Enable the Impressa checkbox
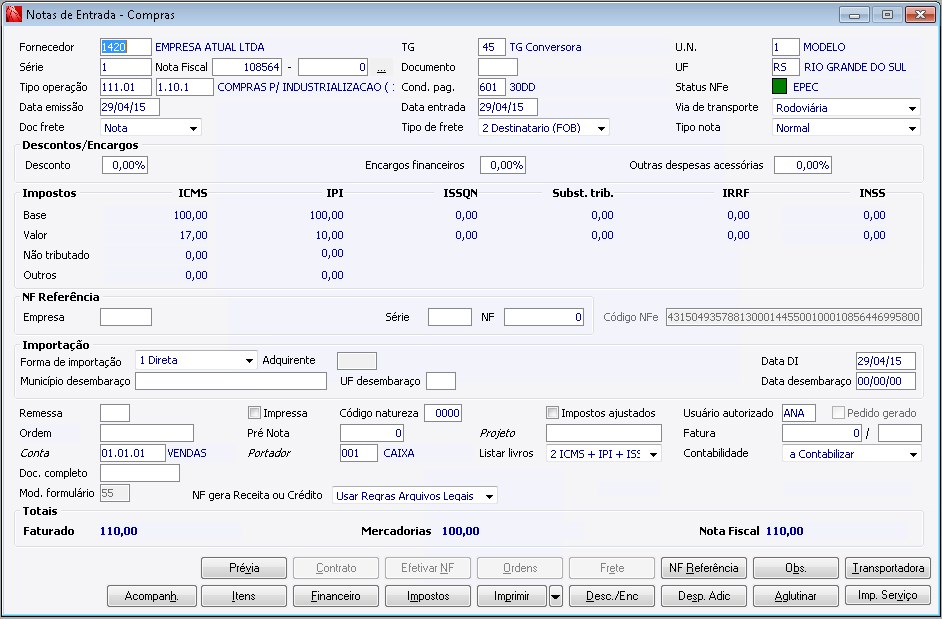 [254, 413]
